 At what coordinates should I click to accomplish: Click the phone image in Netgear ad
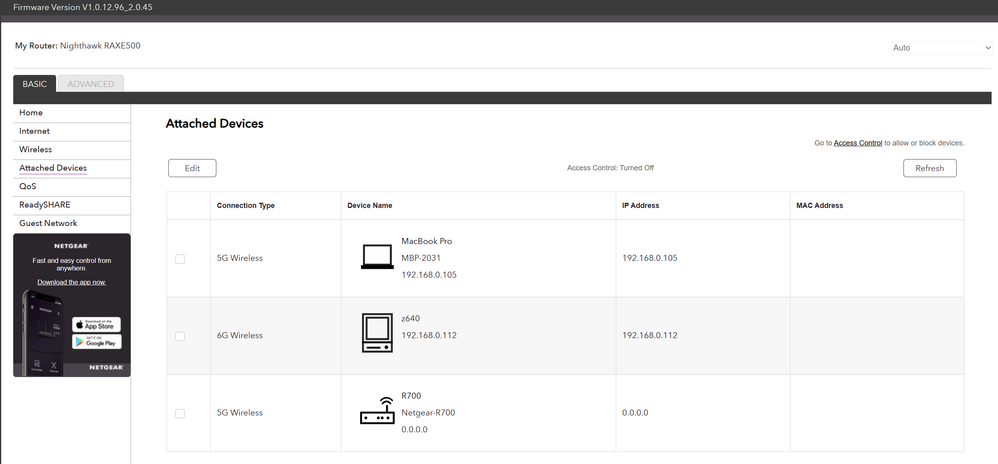(38, 335)
